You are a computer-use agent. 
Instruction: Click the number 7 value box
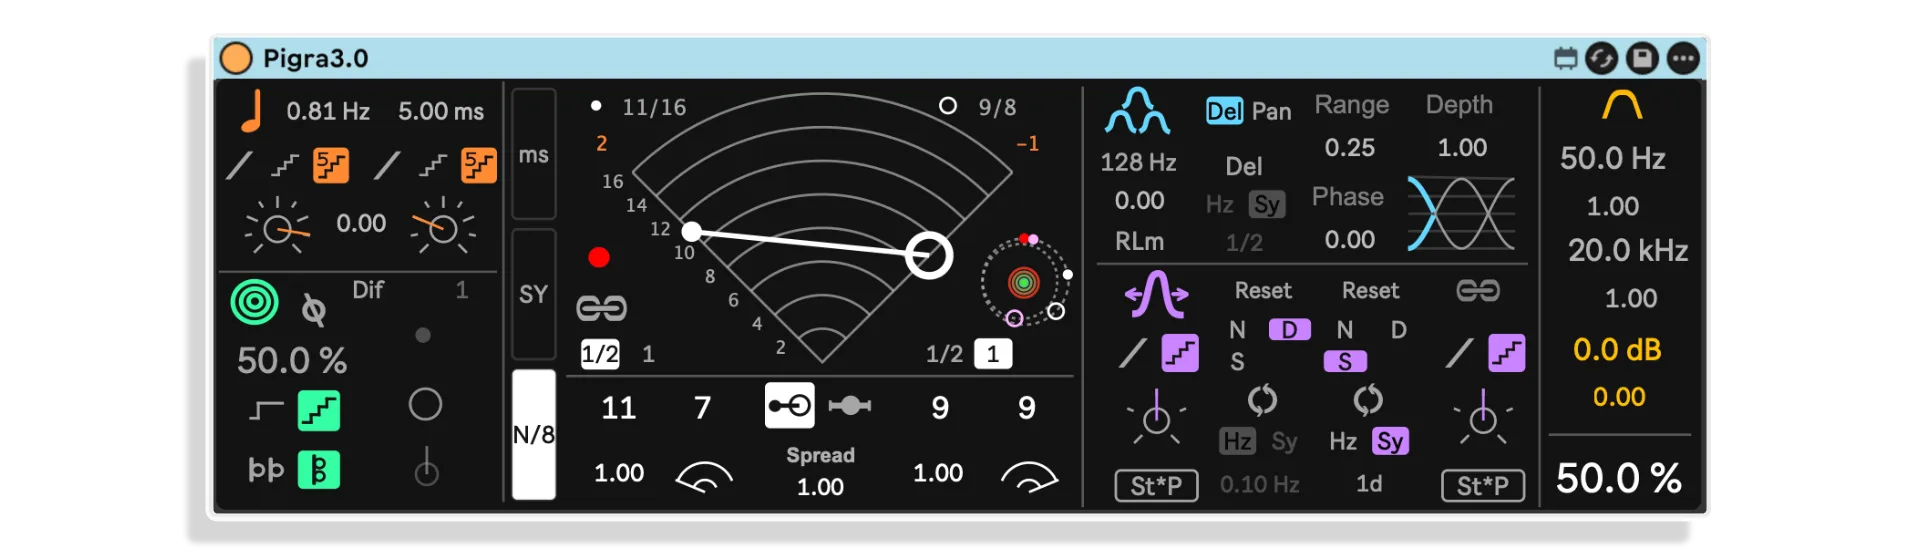[703, 408]
